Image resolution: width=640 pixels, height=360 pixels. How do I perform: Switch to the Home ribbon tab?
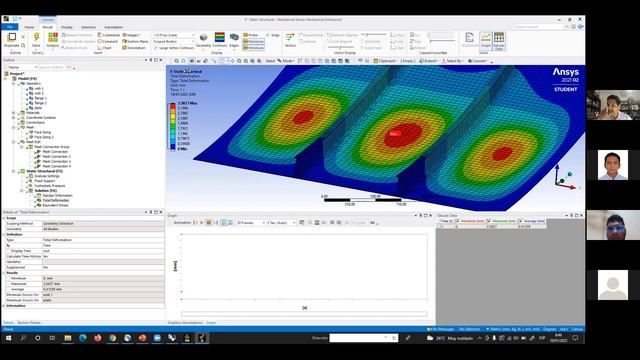[29, 27]
